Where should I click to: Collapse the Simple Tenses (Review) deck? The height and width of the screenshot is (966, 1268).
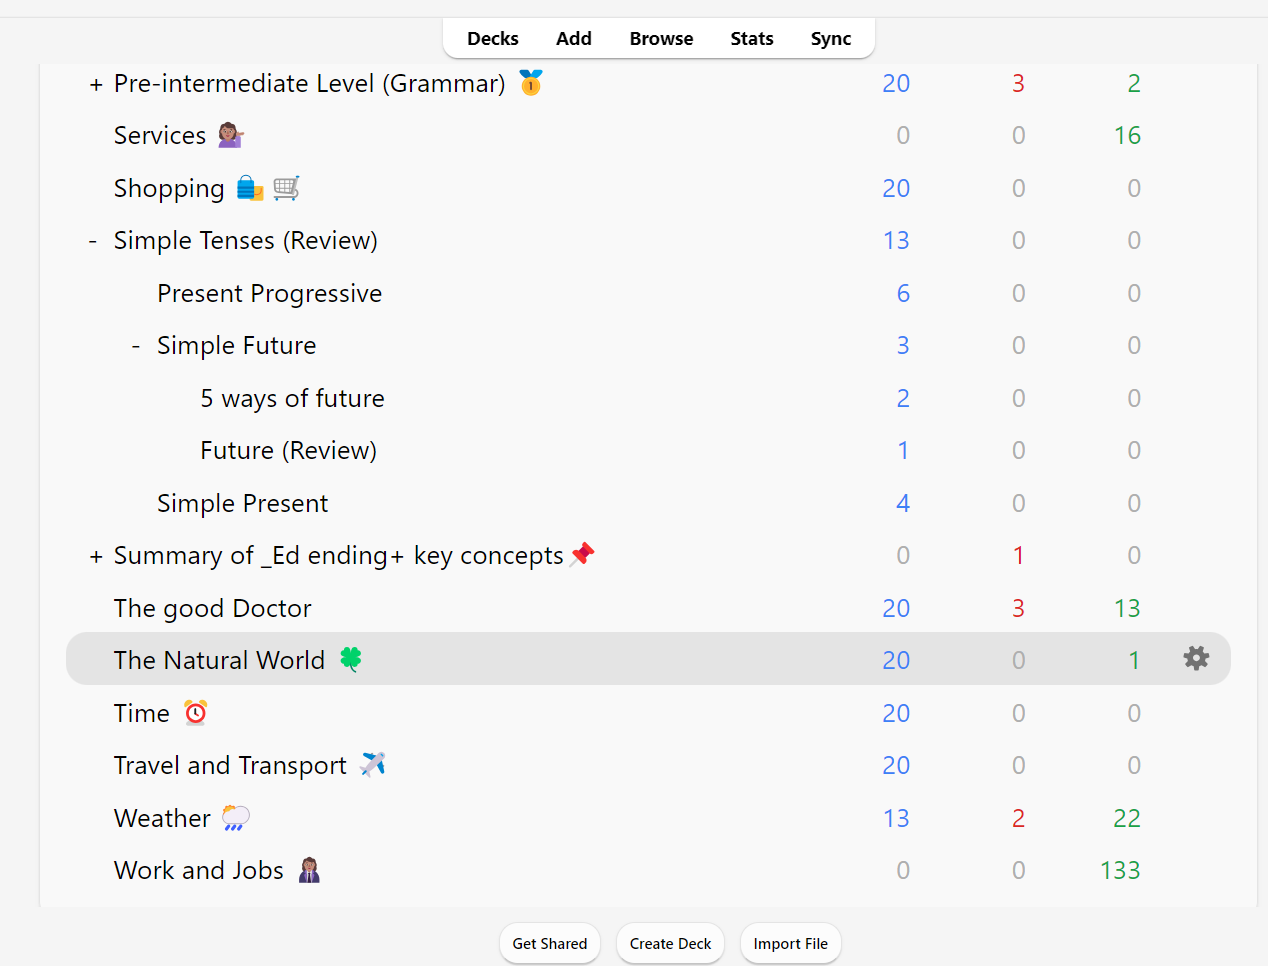click(93, 241)
